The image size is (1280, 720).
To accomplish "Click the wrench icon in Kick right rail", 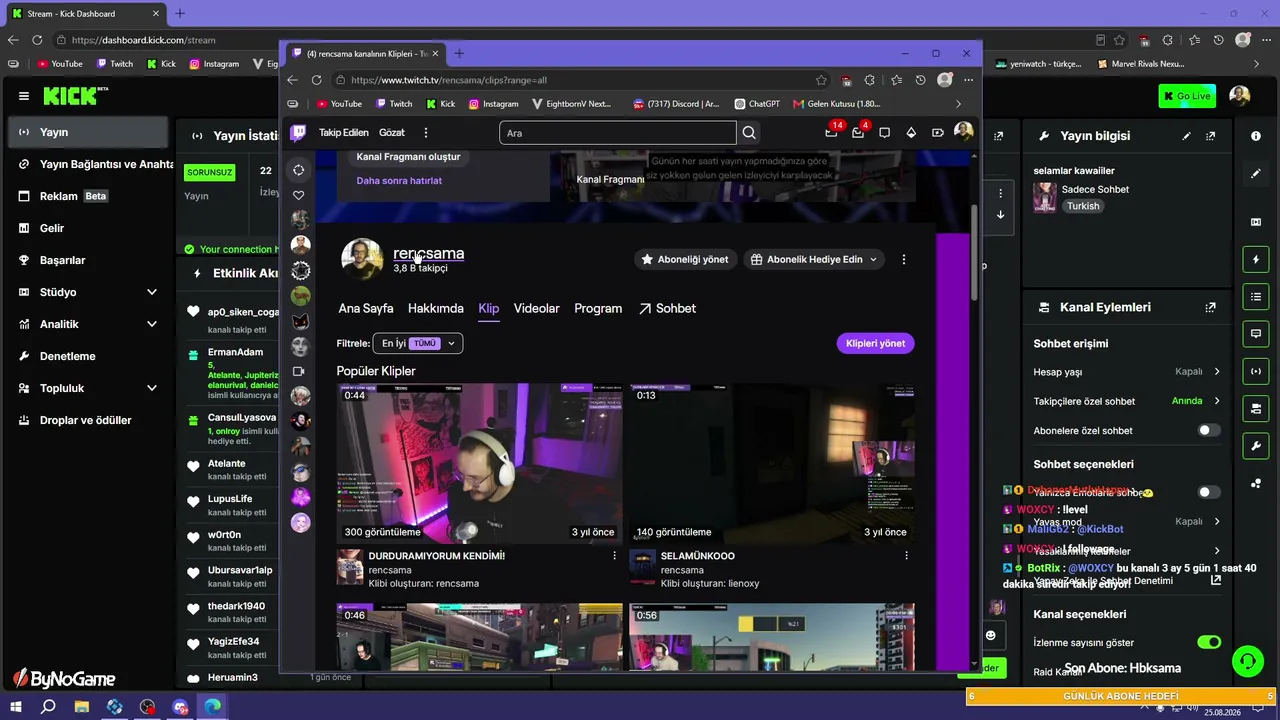I will 1256,445.
